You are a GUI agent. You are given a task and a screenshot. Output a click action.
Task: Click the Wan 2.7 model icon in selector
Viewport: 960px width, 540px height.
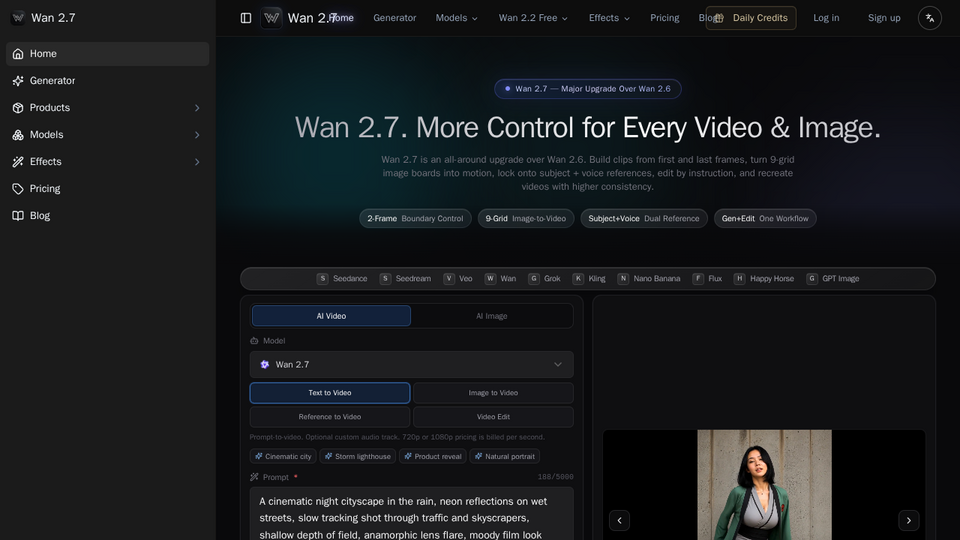tap(264, 364)
